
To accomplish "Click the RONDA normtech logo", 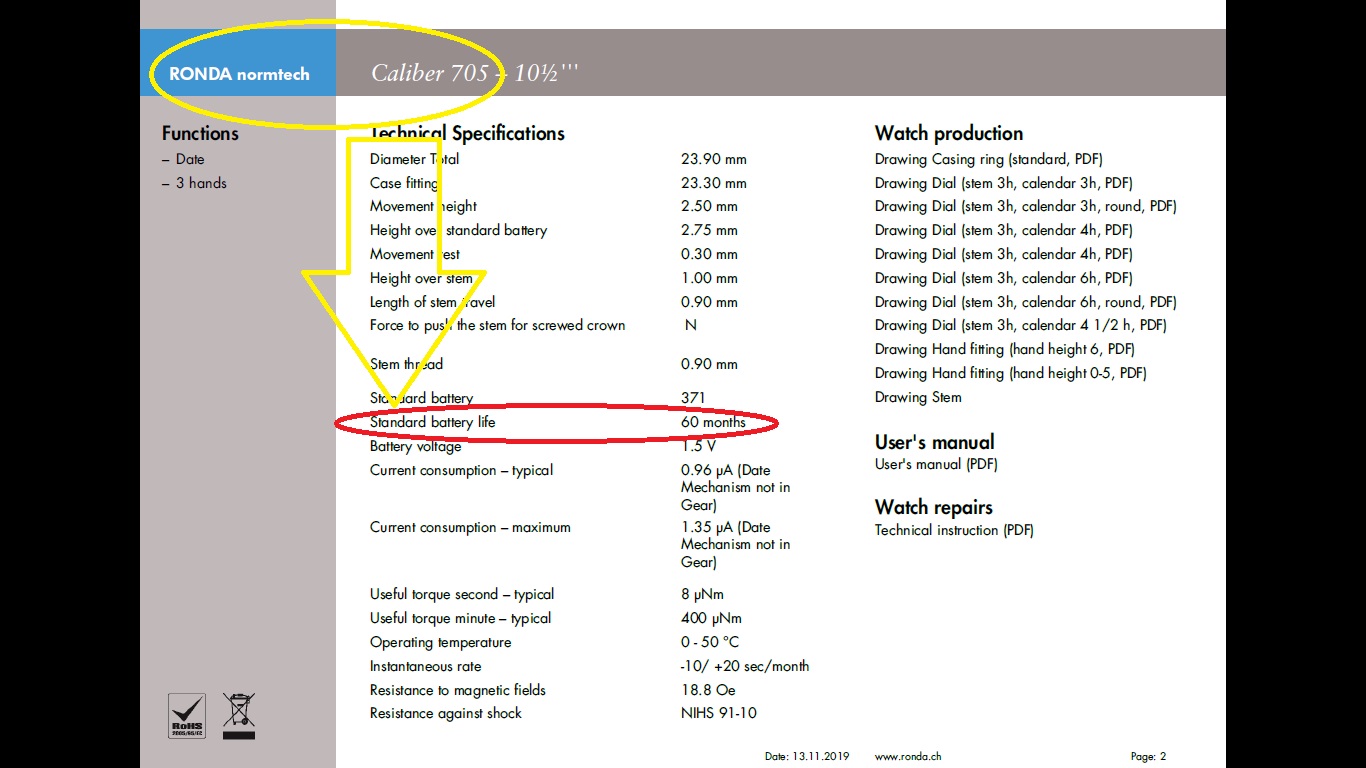I will click(239, 74).
